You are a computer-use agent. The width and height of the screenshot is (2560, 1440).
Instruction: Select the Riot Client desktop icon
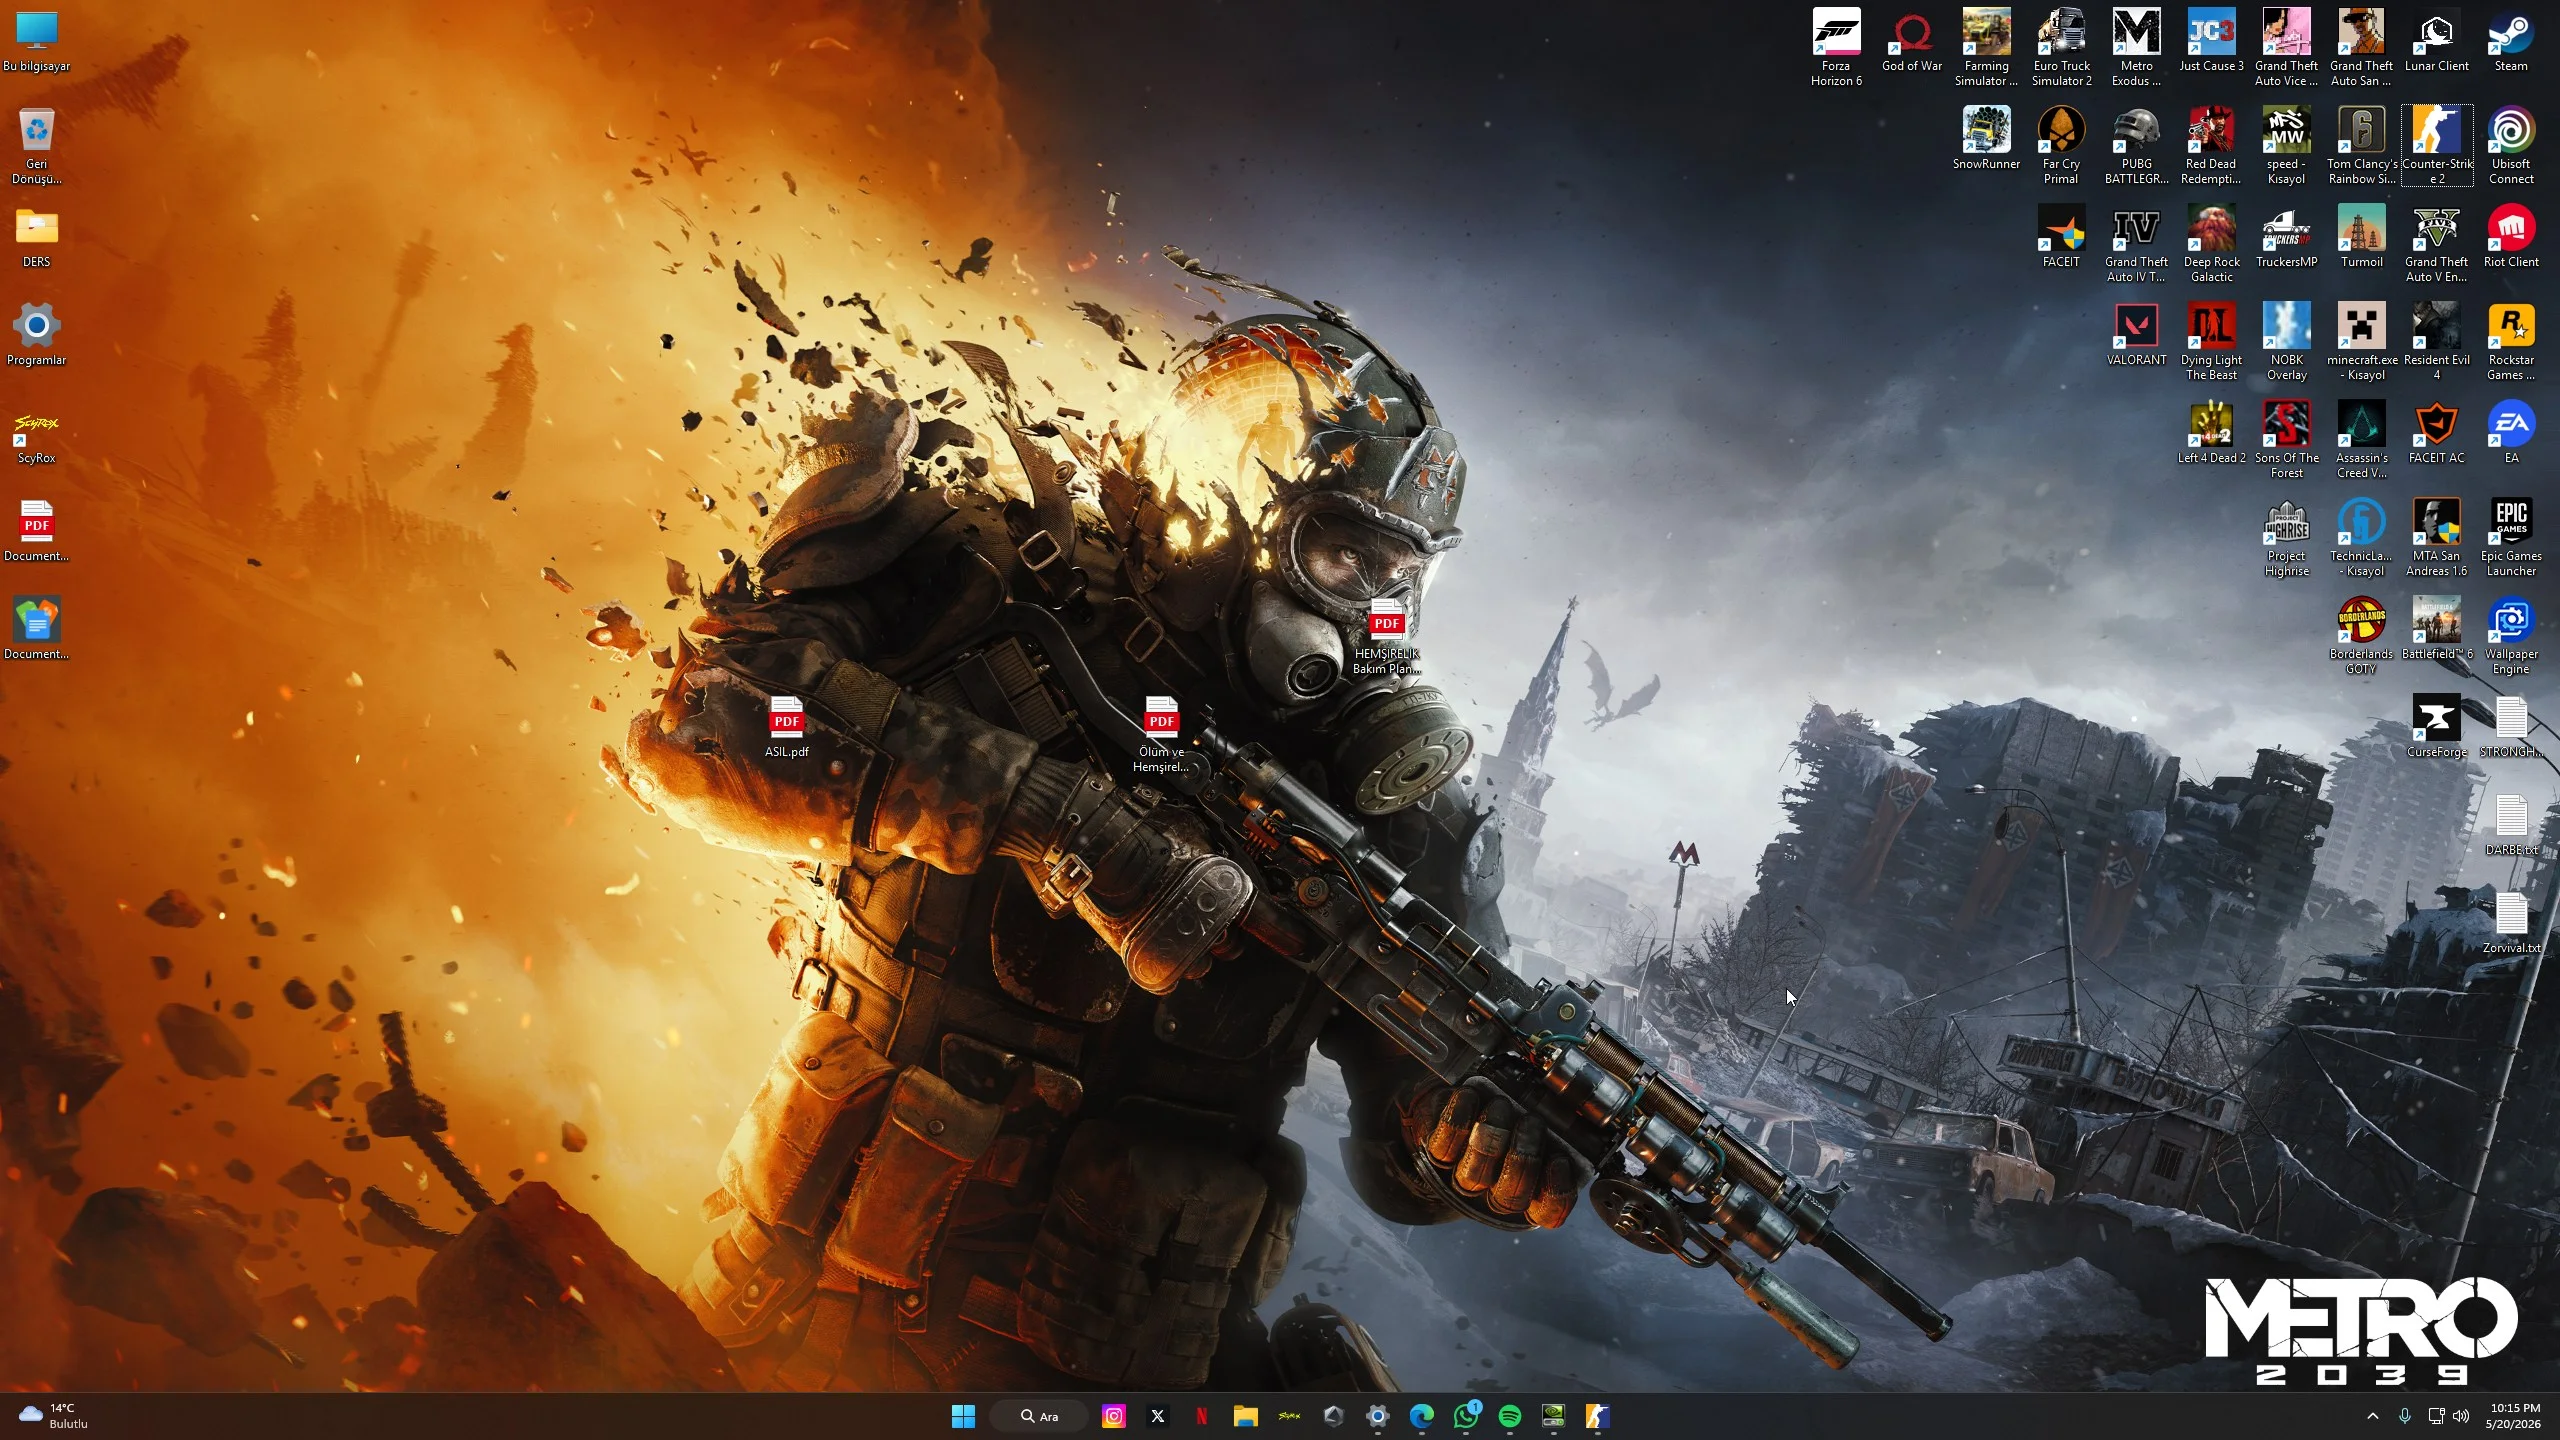tap(2511, 236)
